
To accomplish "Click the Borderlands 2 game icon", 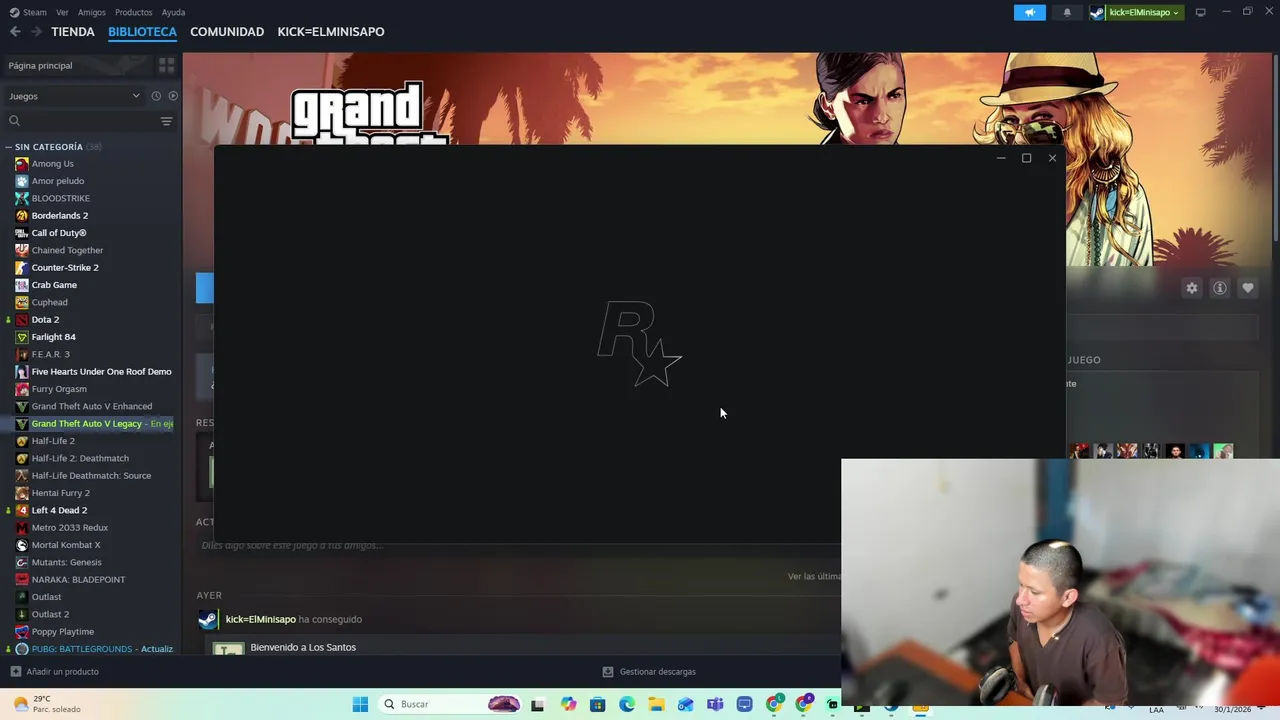I will [x=22, y=216].
